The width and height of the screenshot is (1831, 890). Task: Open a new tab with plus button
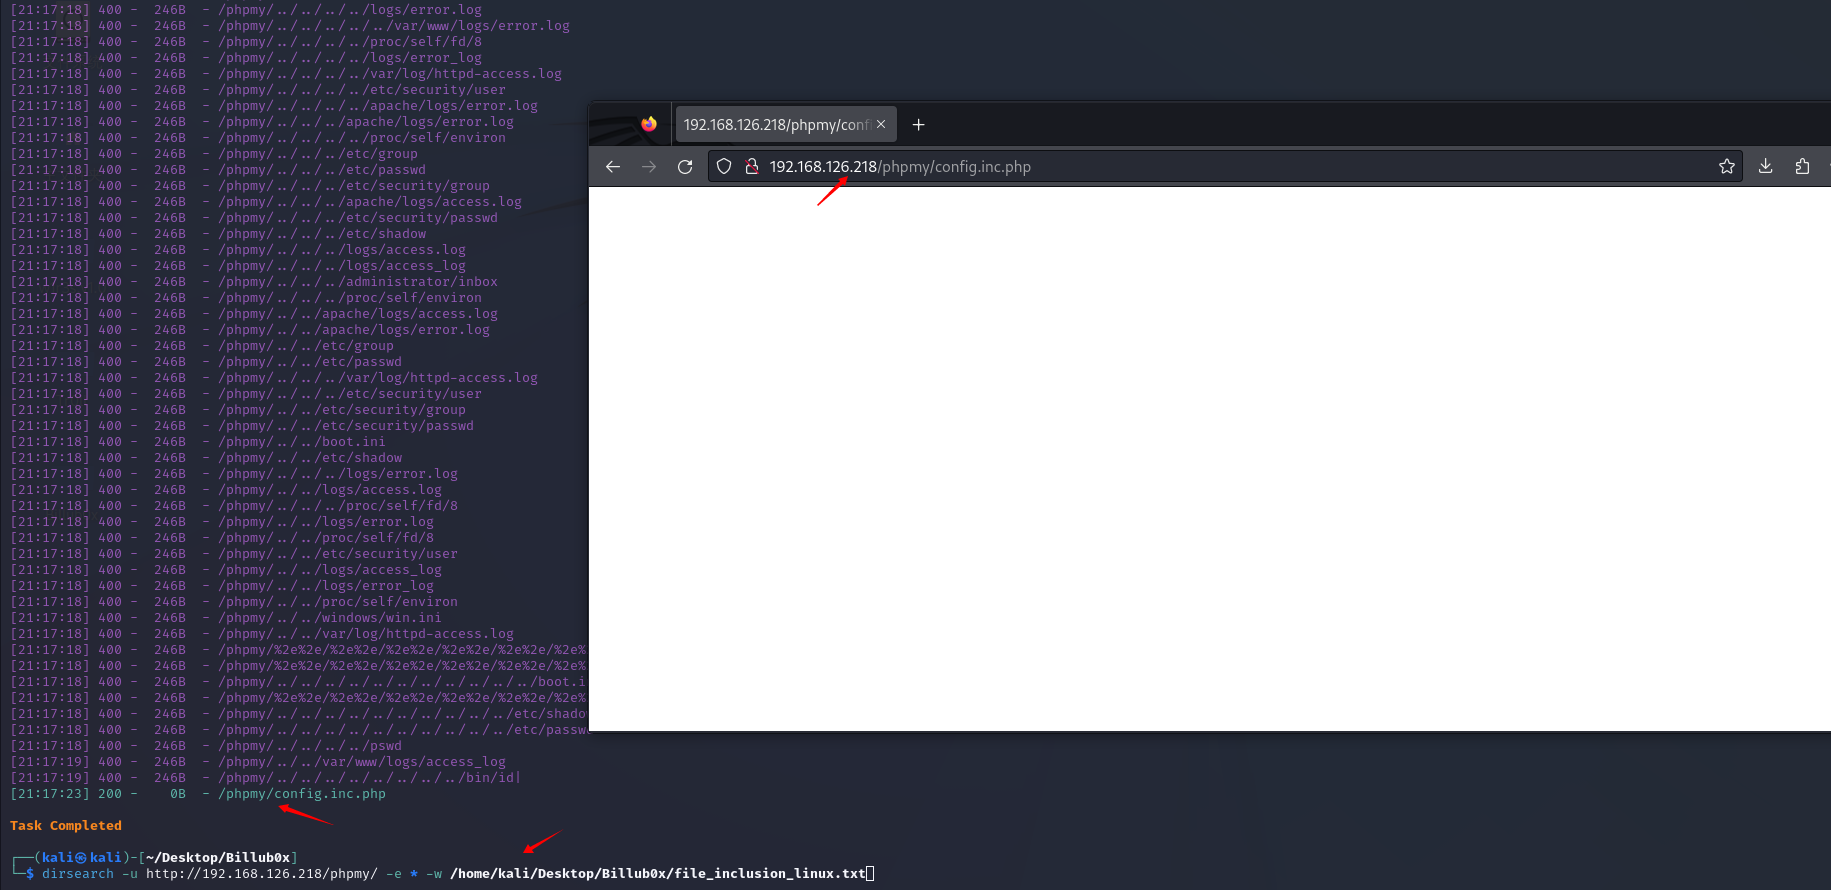[x=918, y=125]
